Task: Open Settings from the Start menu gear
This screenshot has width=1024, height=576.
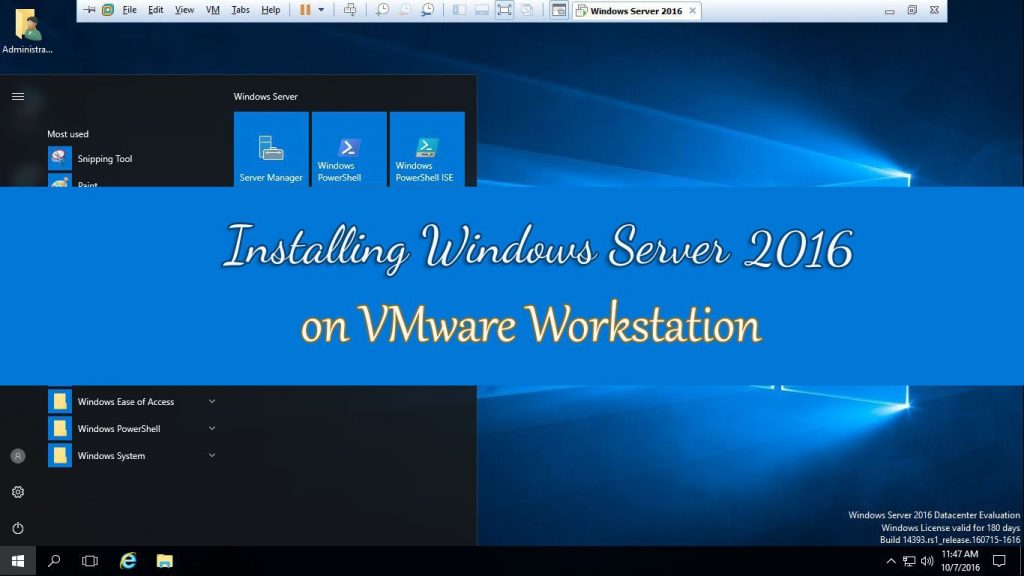Action: point(17,492)
